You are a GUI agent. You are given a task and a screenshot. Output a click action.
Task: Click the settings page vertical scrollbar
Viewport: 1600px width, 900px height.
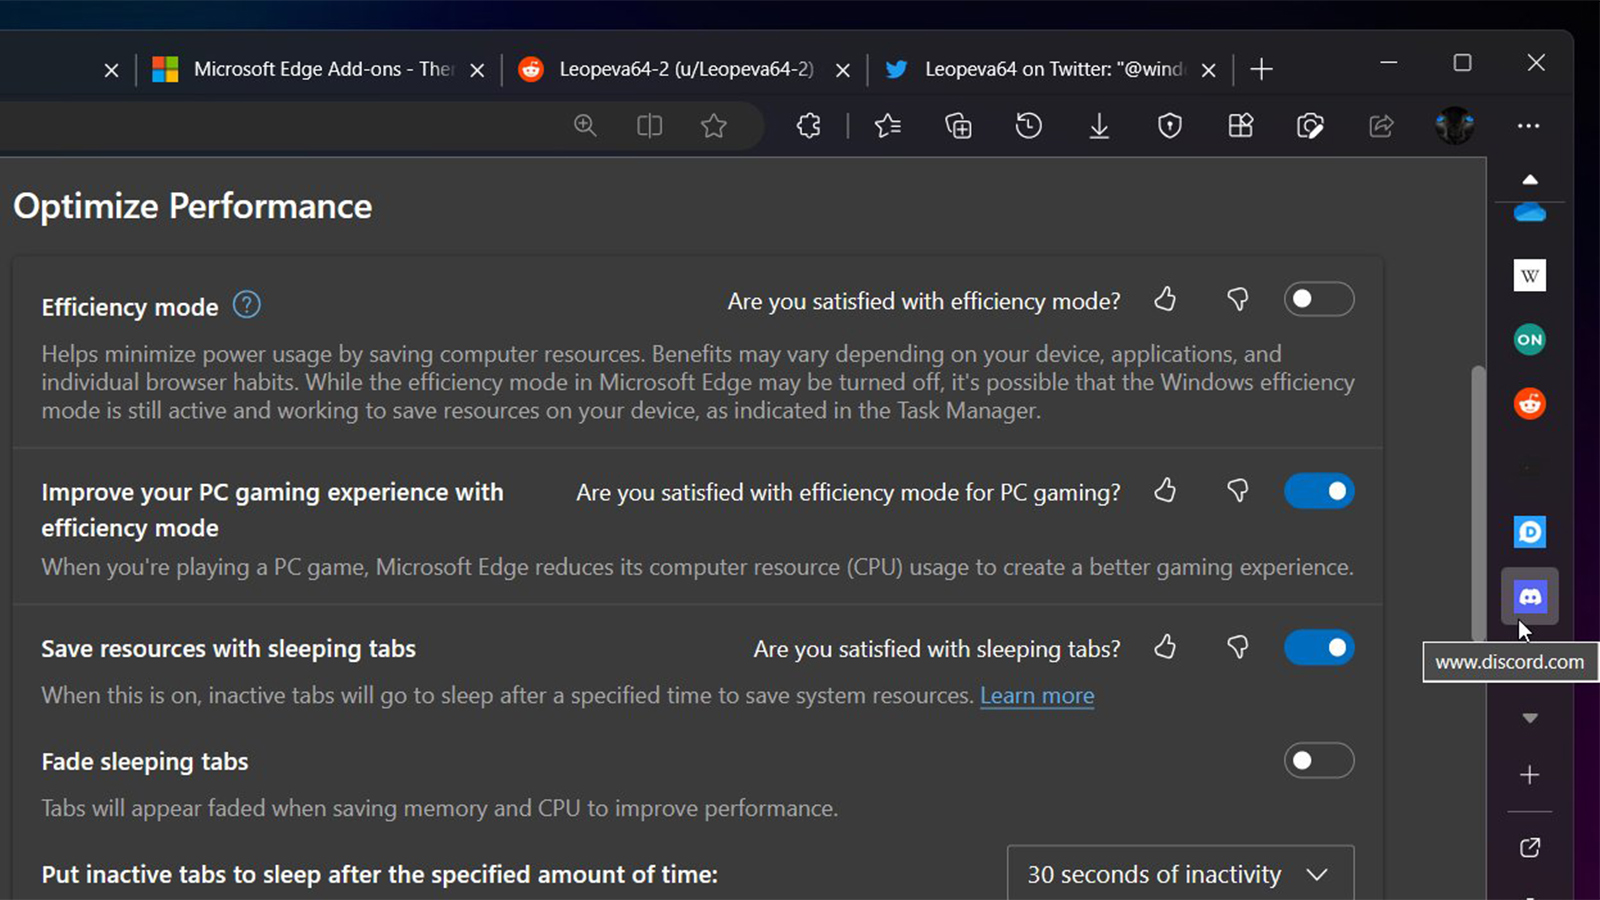point(1478,504)
